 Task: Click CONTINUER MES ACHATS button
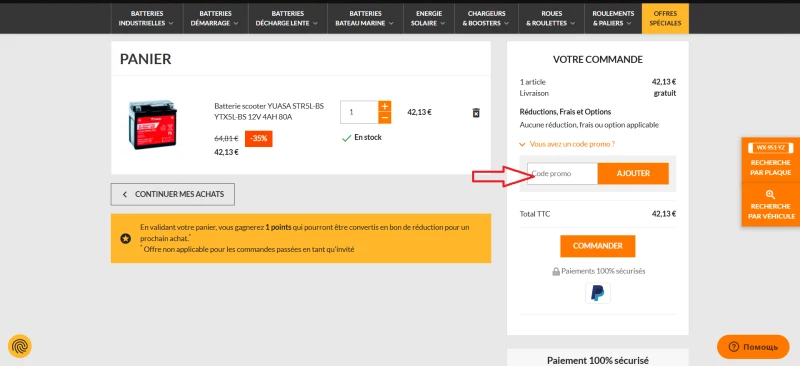coord(173,194)
